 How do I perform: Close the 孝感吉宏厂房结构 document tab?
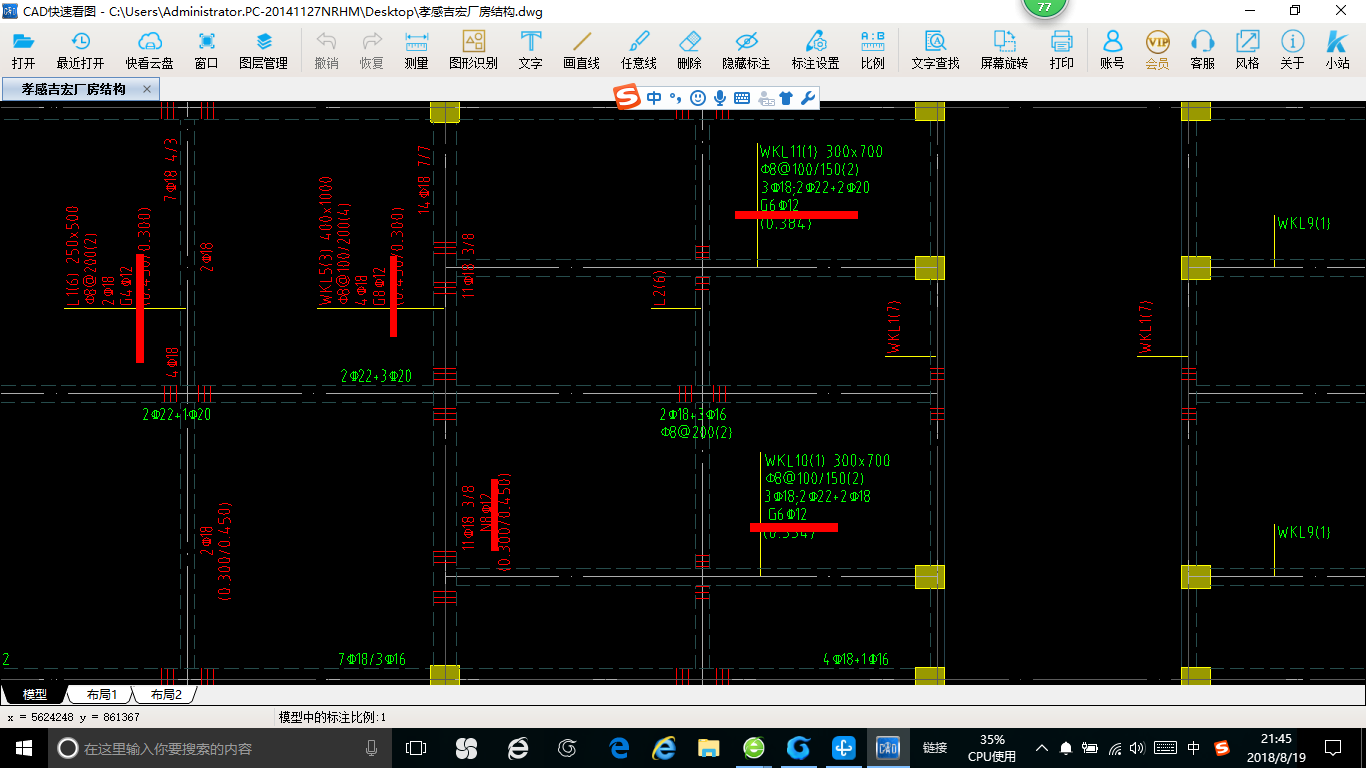[147, 89]
